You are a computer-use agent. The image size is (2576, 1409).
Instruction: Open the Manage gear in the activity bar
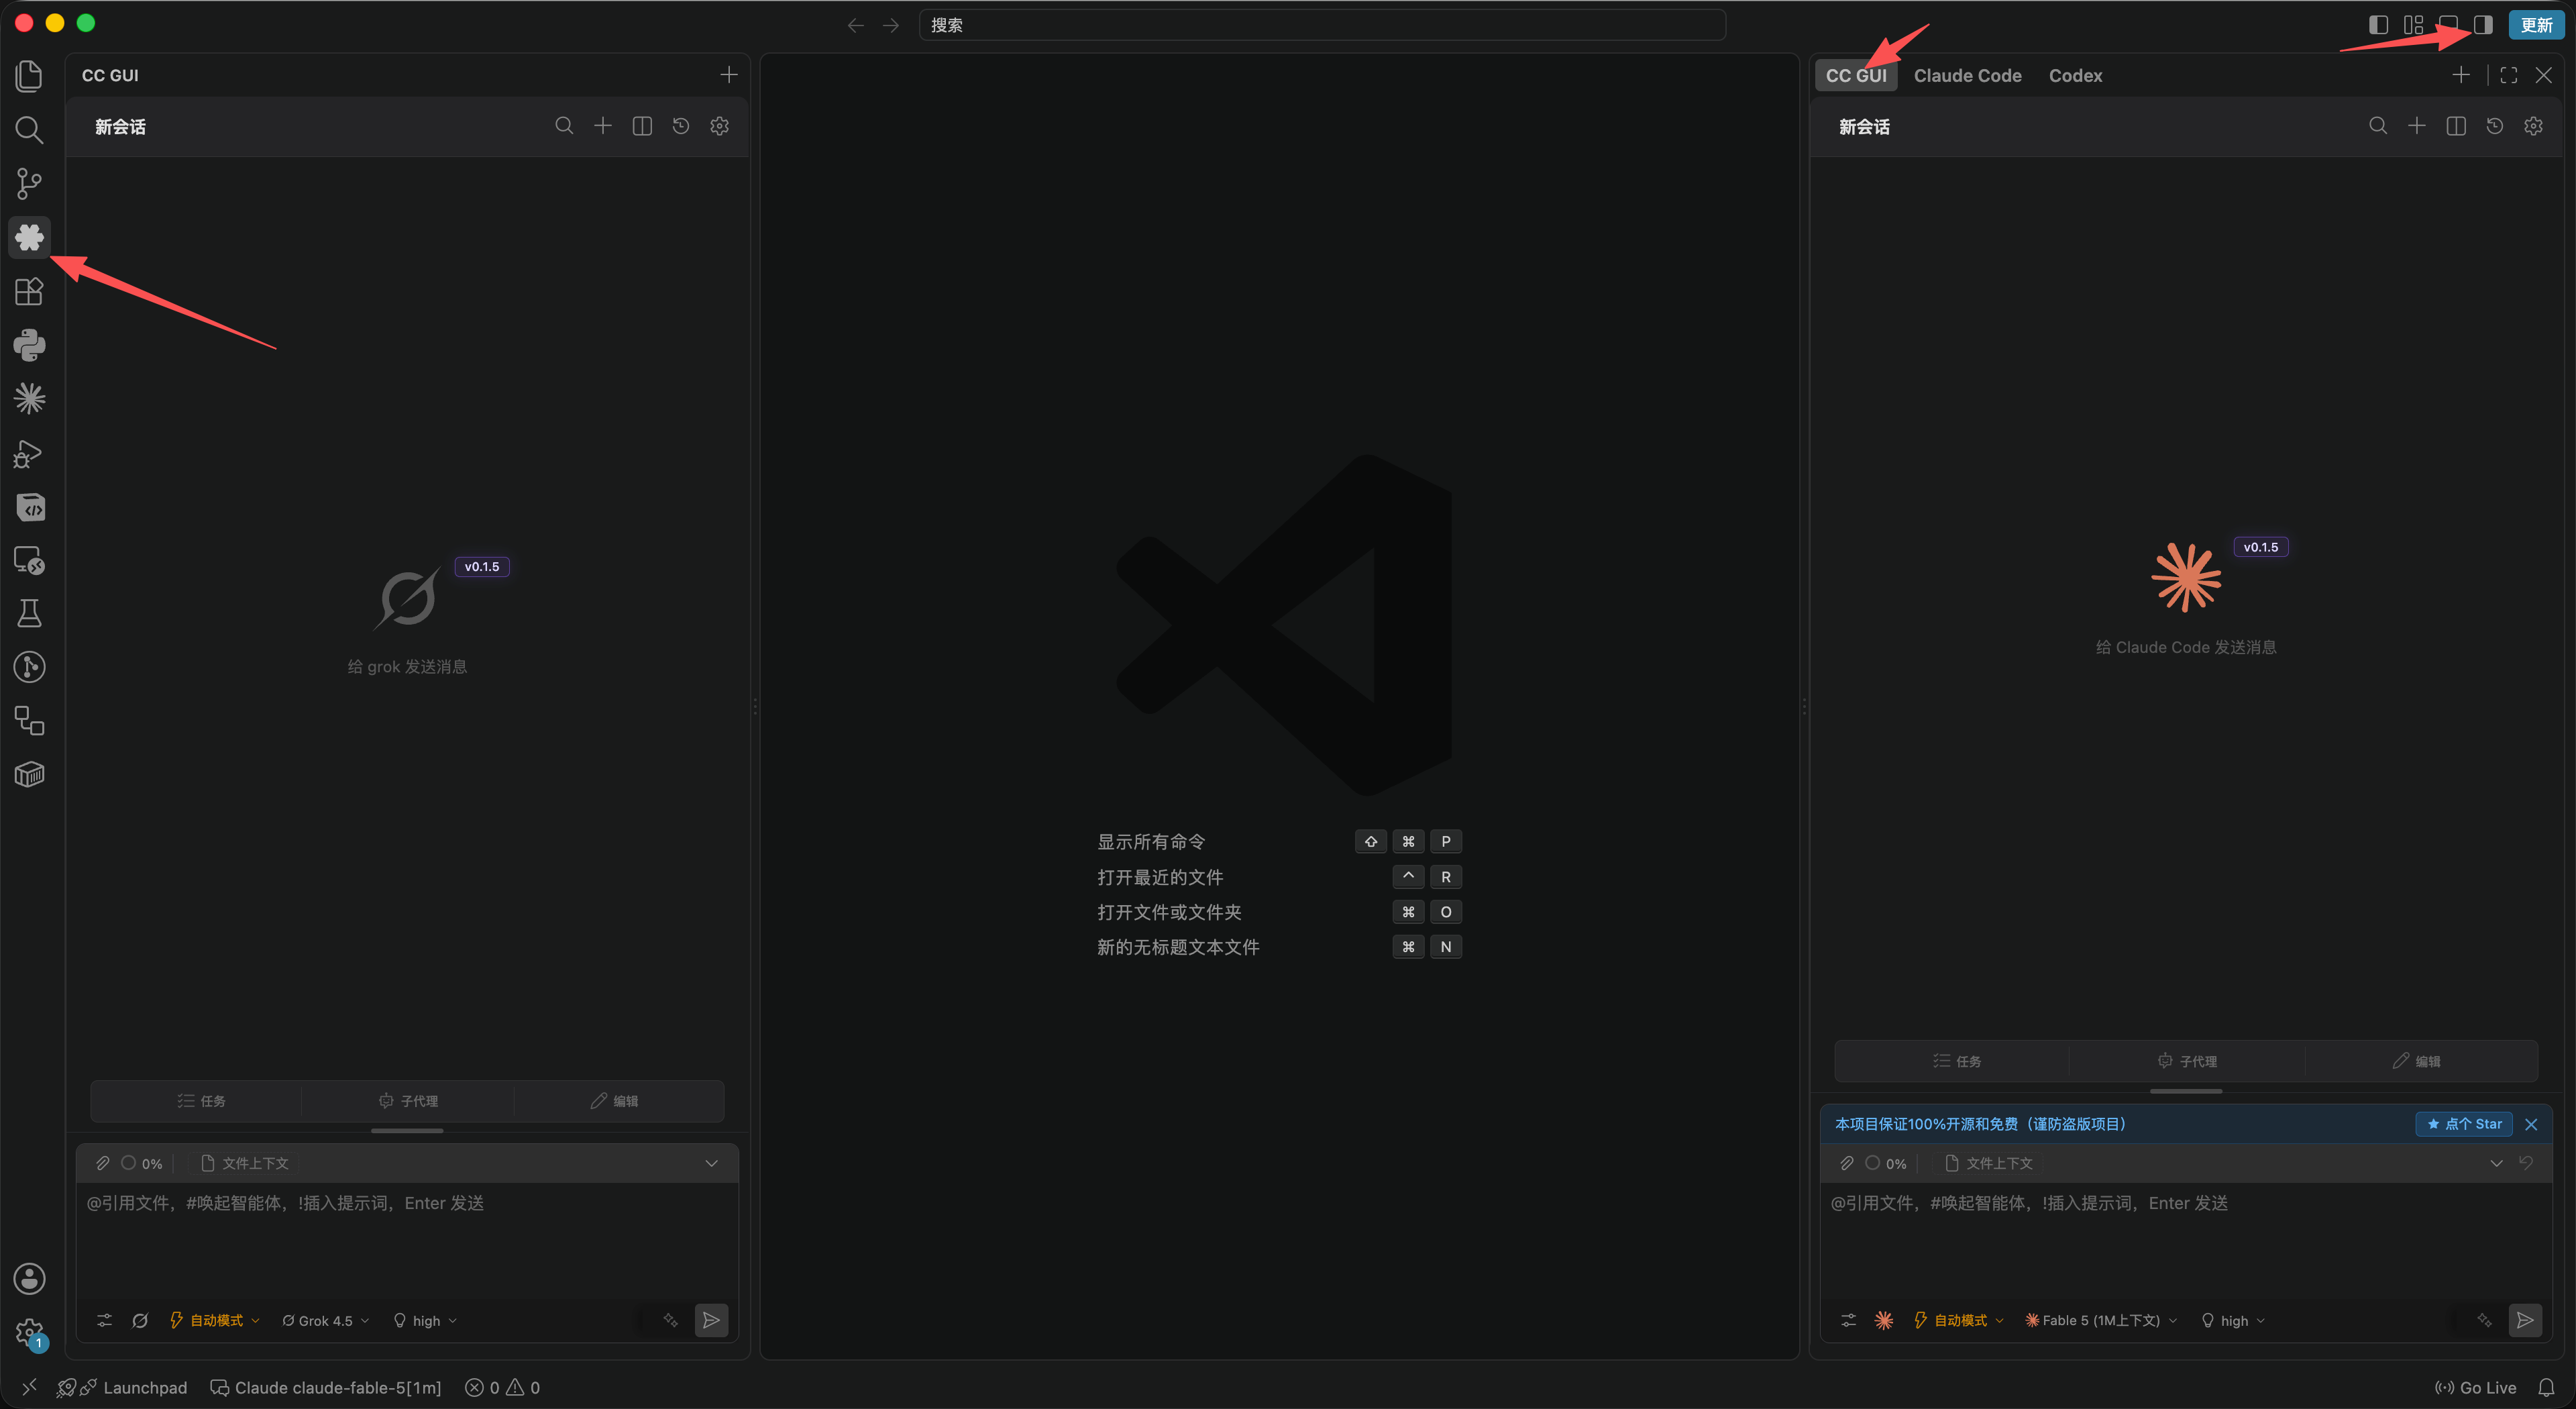pyautogui.click(x=29, y=1332)
